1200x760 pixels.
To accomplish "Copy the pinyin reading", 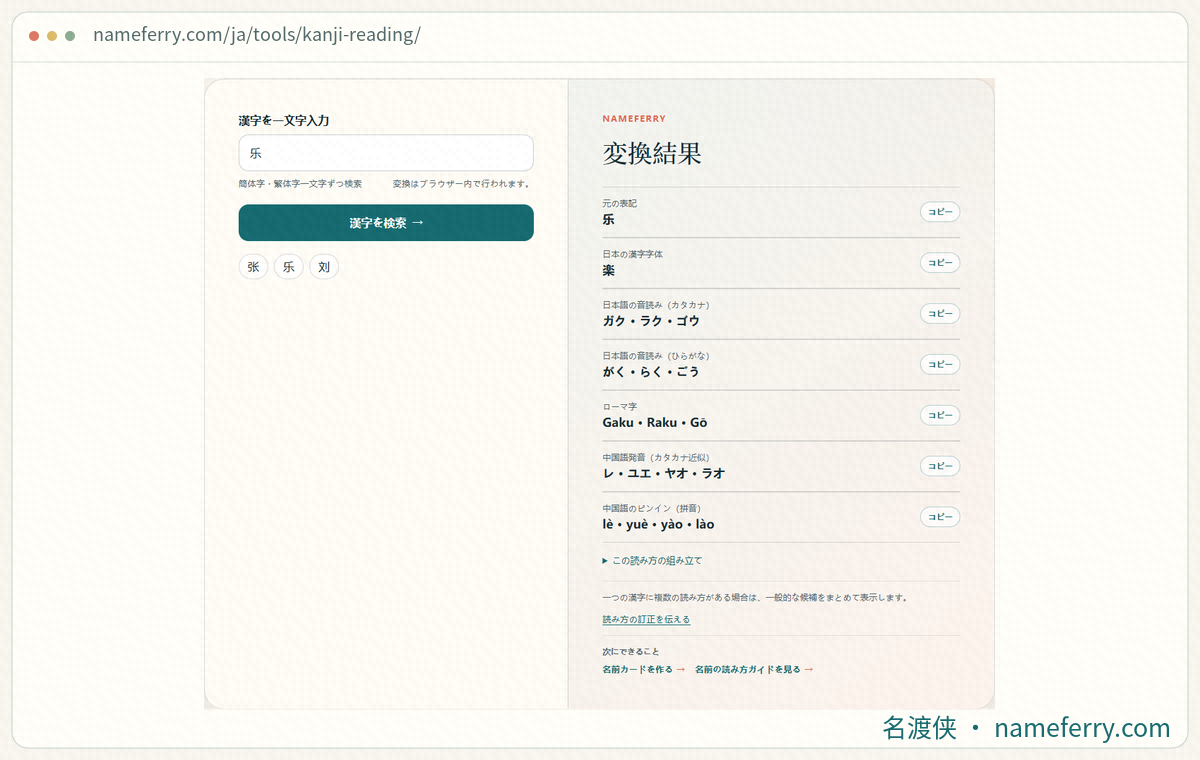I will tap(940, 517).
